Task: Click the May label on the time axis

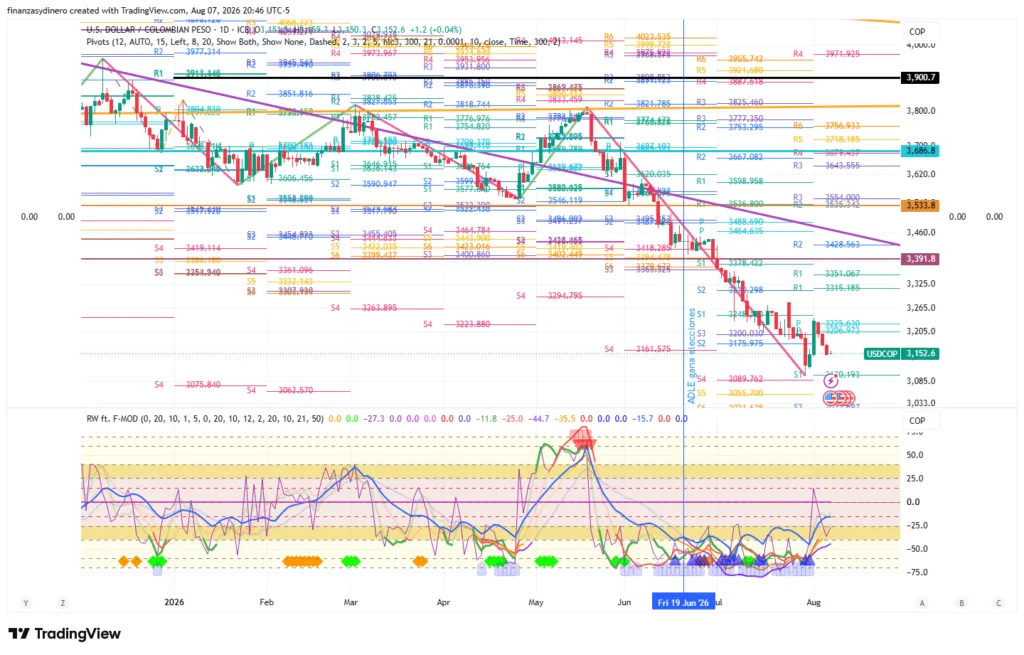Action: pyautogui.click(x=536, y=602)
